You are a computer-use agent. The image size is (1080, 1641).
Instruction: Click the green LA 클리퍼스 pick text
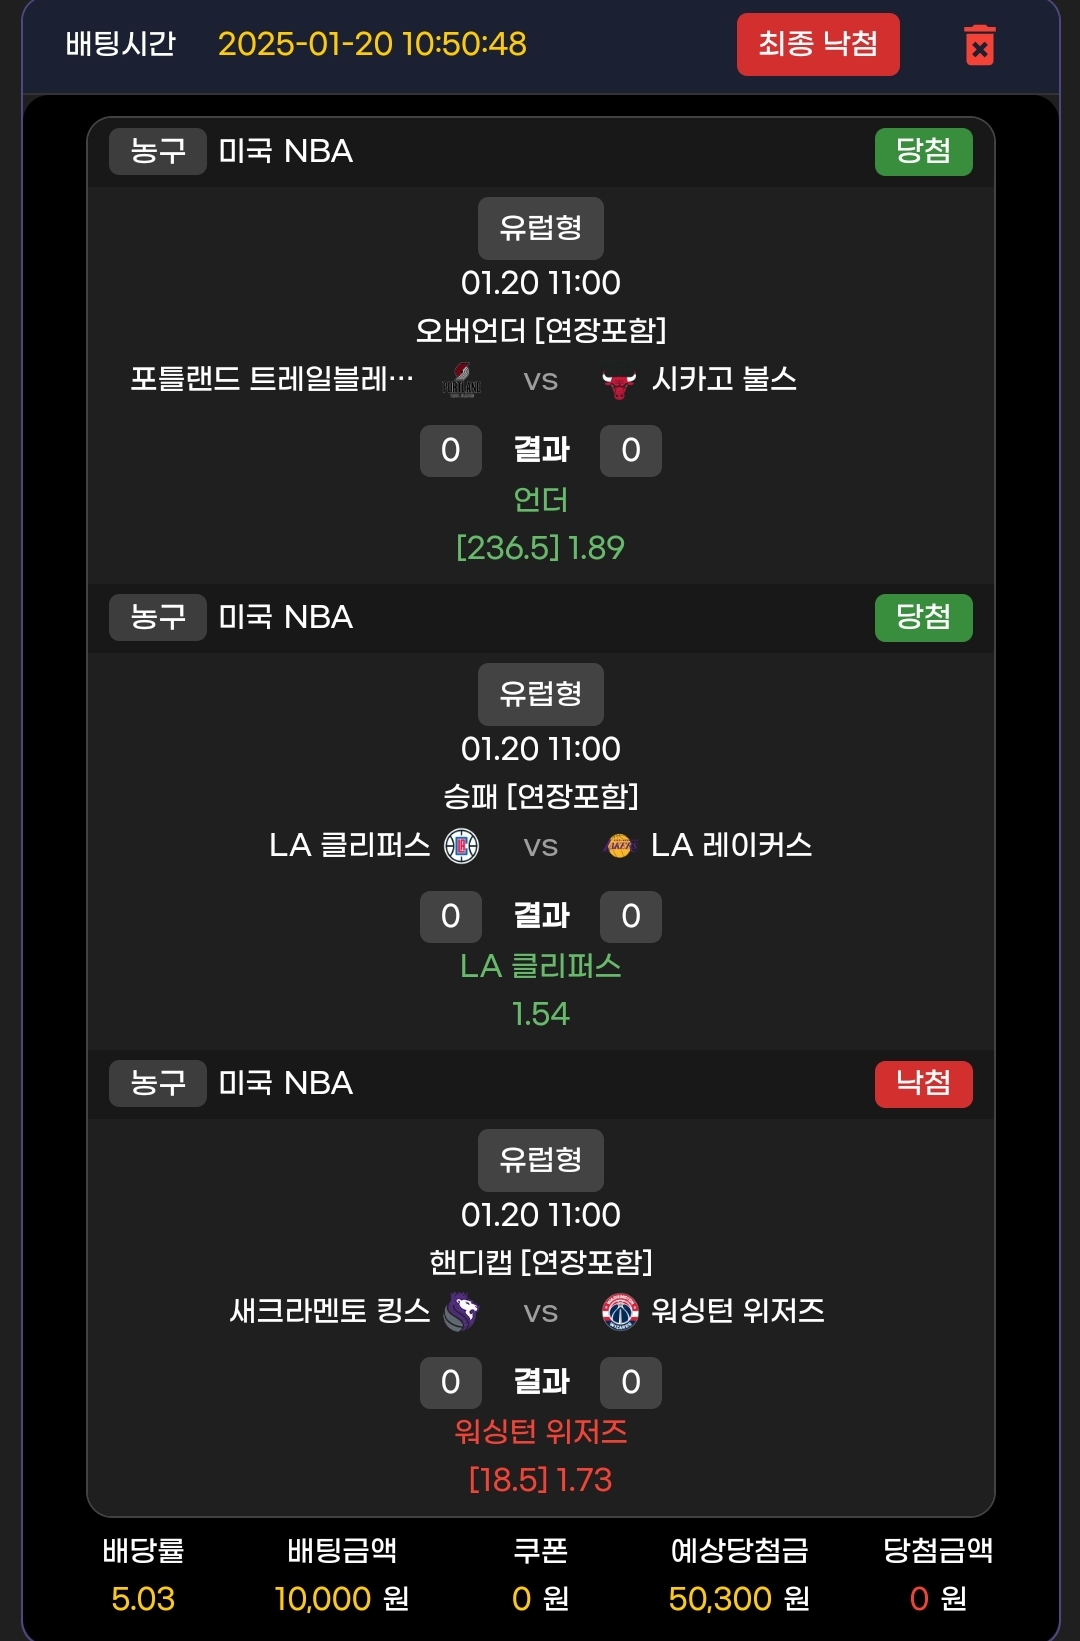(540, 966)
